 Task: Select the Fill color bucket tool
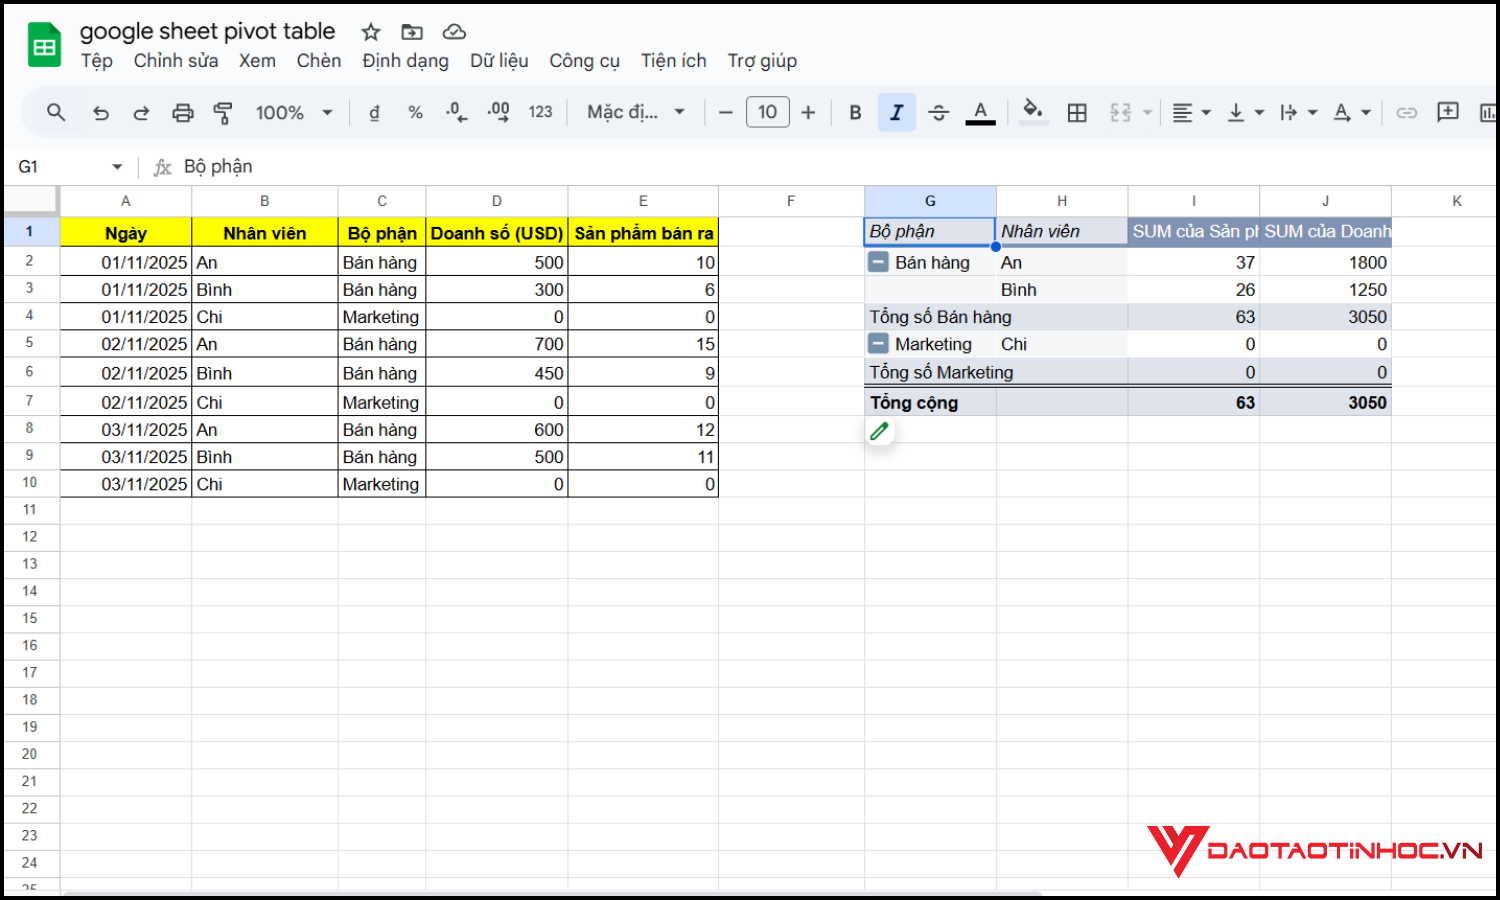click(1033, 112)
